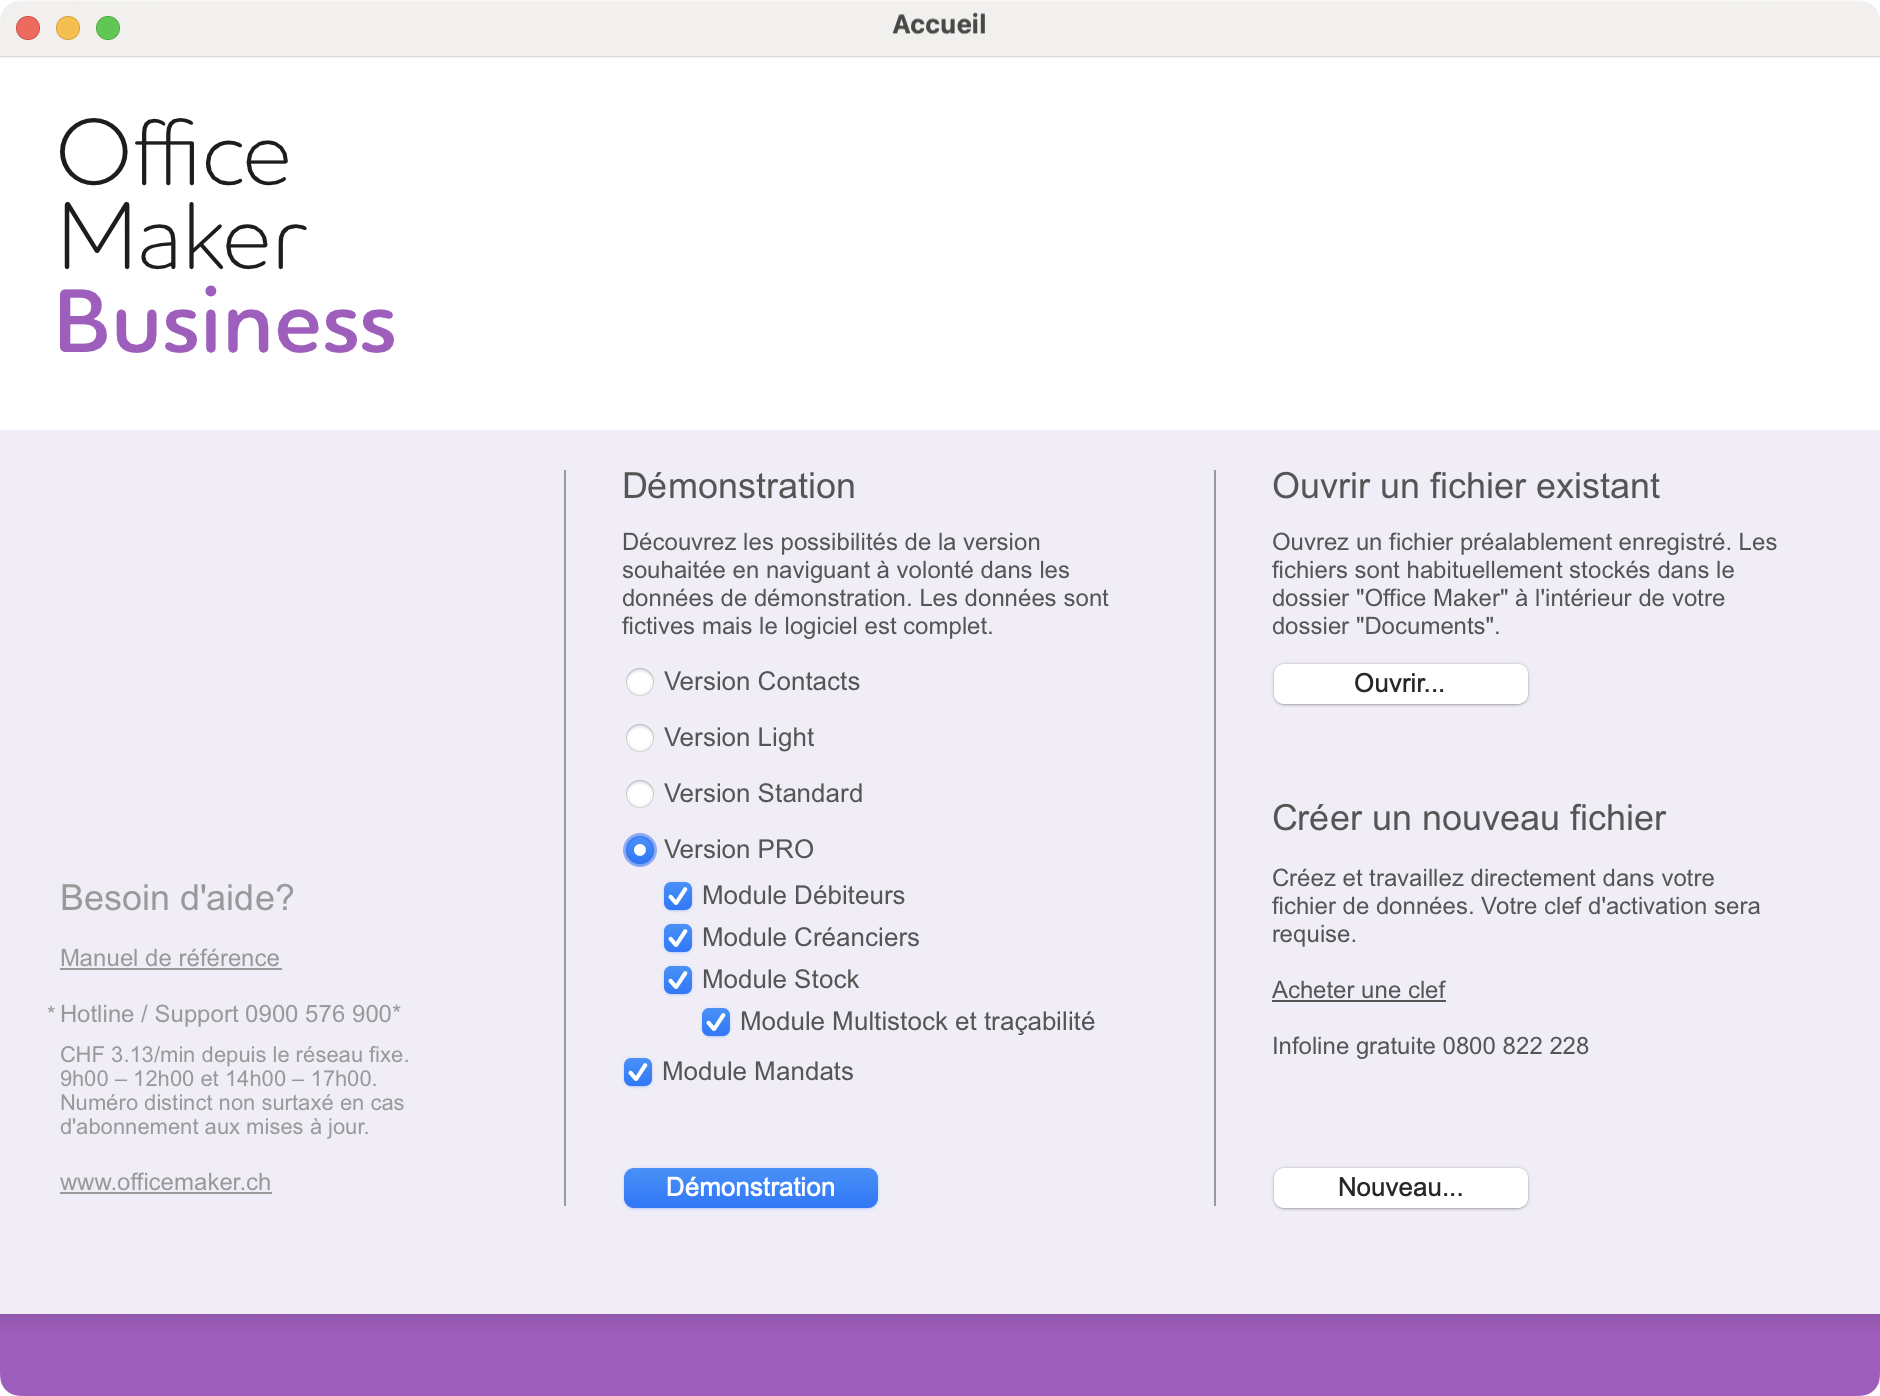Maximize the window with green button
This screenshot has width=1880, height=1396.
tap(108, 28)
